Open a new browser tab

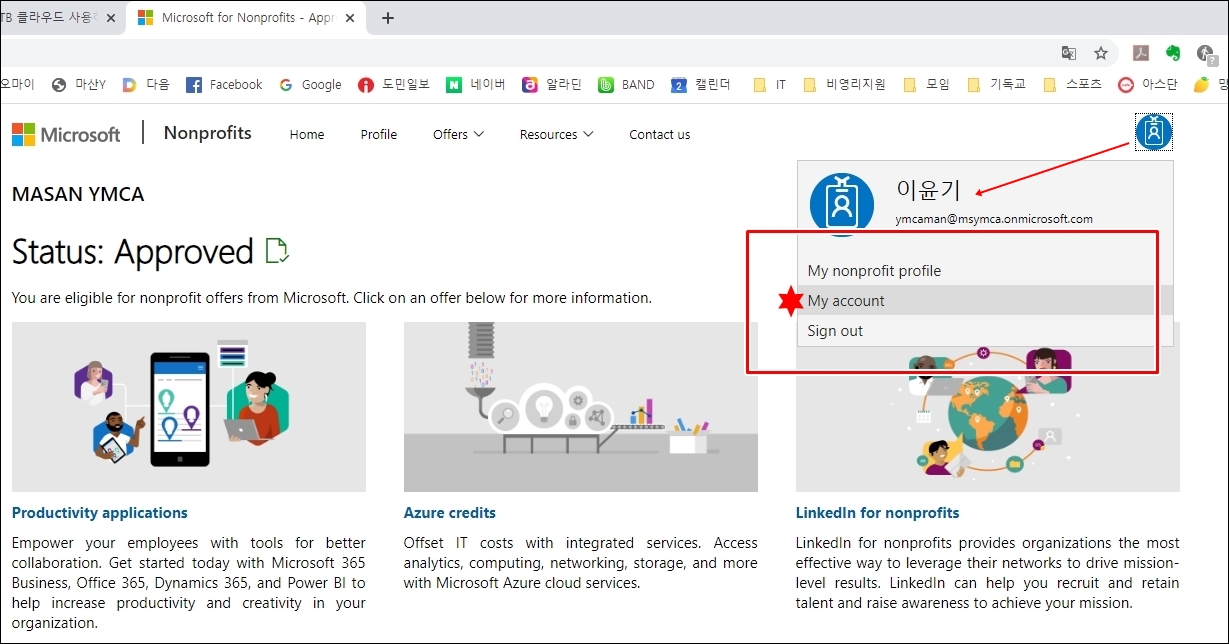(388, 18)
